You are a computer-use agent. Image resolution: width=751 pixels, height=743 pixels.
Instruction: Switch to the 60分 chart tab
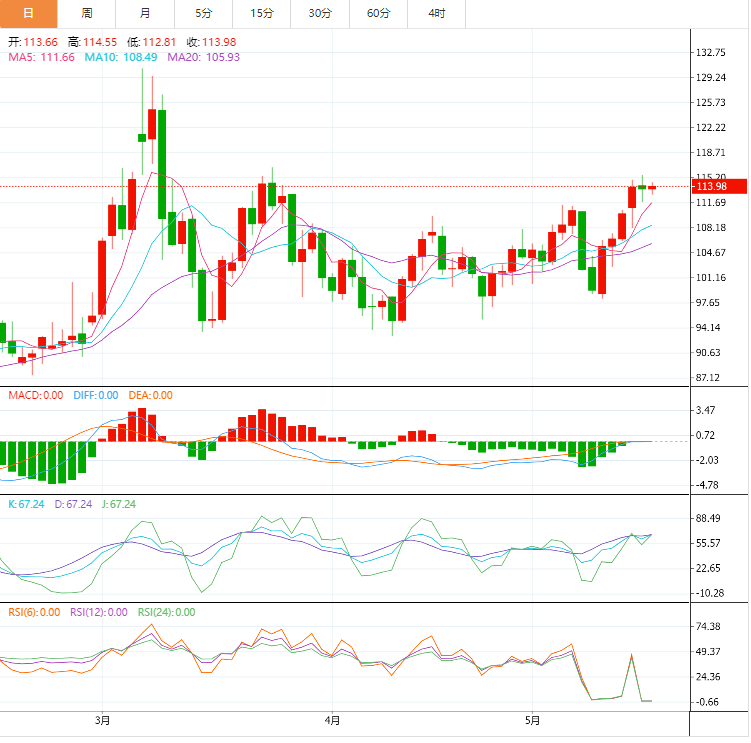coord(378,13)
